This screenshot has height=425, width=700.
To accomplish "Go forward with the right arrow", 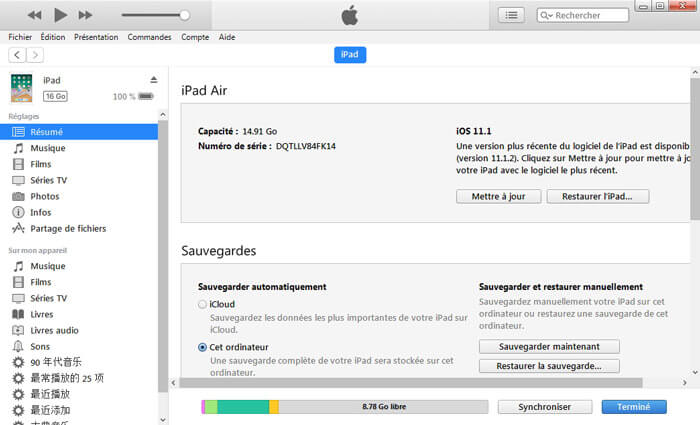I will coord(35,55).
